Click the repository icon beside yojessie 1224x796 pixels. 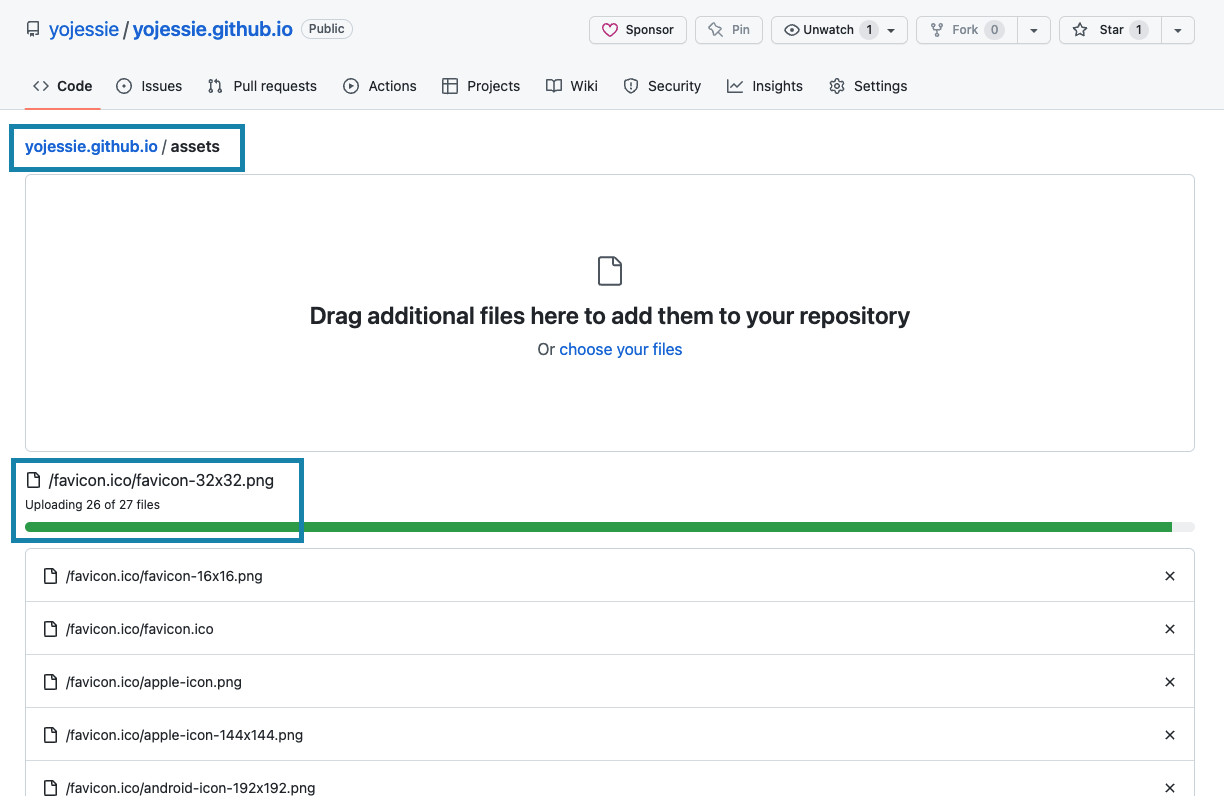point(33,29)
